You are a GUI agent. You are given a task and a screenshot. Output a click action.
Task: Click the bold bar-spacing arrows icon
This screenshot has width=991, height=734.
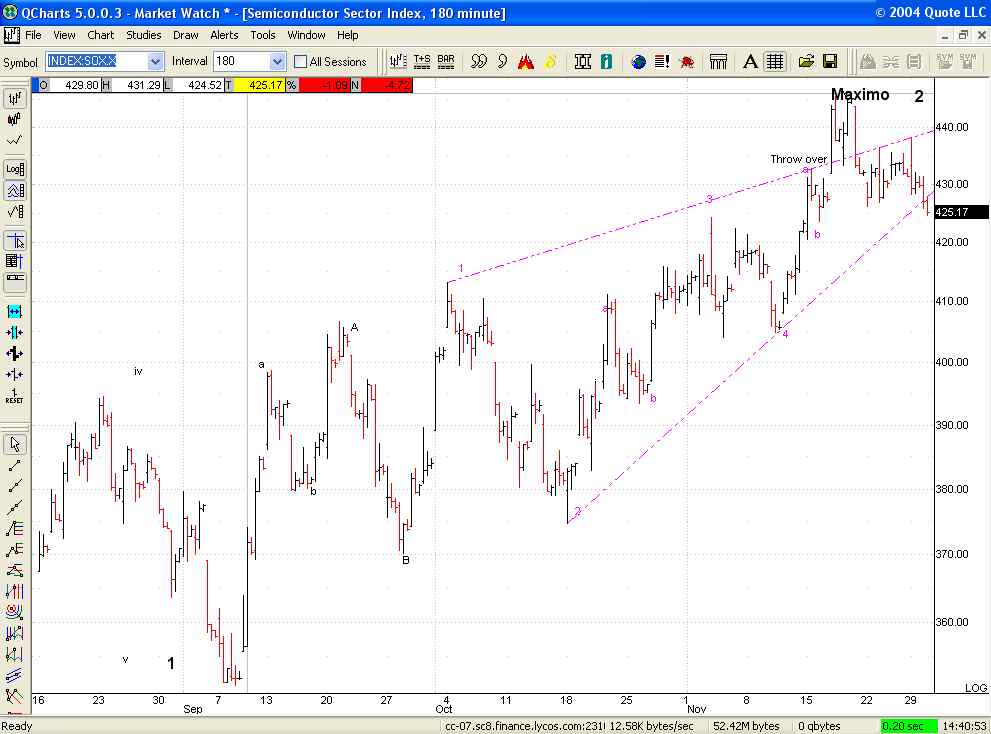click(x=15, y=354)
